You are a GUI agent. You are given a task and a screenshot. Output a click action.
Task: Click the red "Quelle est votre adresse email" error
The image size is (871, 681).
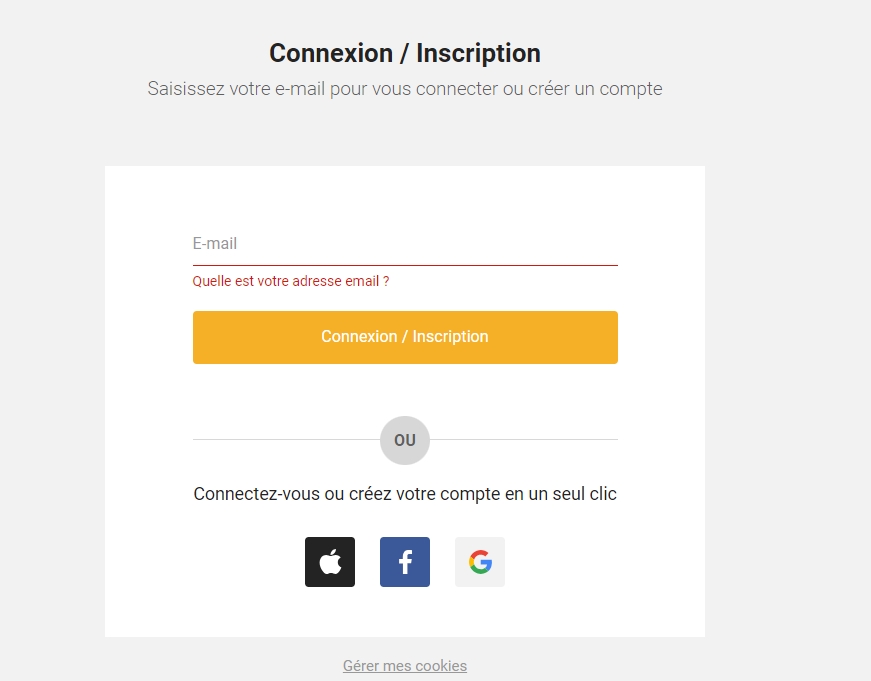(x=290, y=282)
